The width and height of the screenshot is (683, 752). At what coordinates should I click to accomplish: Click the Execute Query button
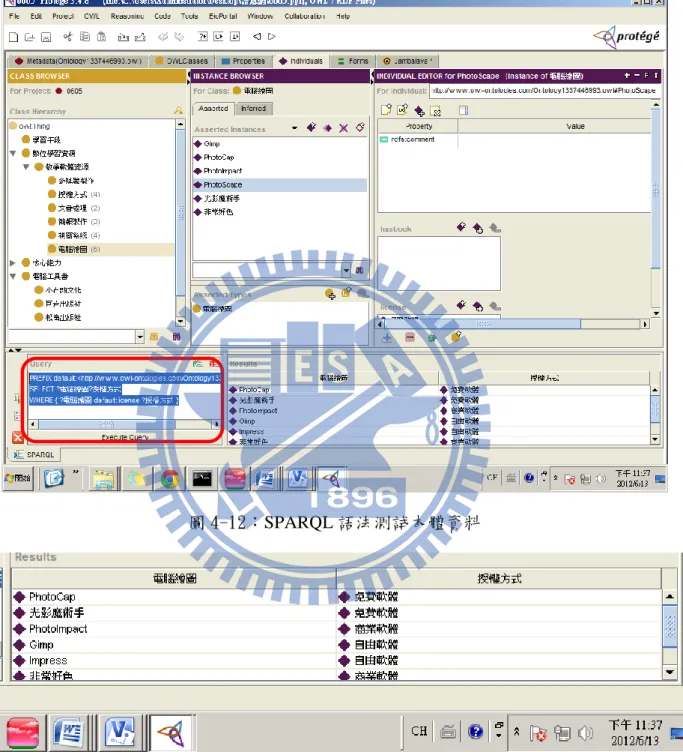[x=125, y=437]
